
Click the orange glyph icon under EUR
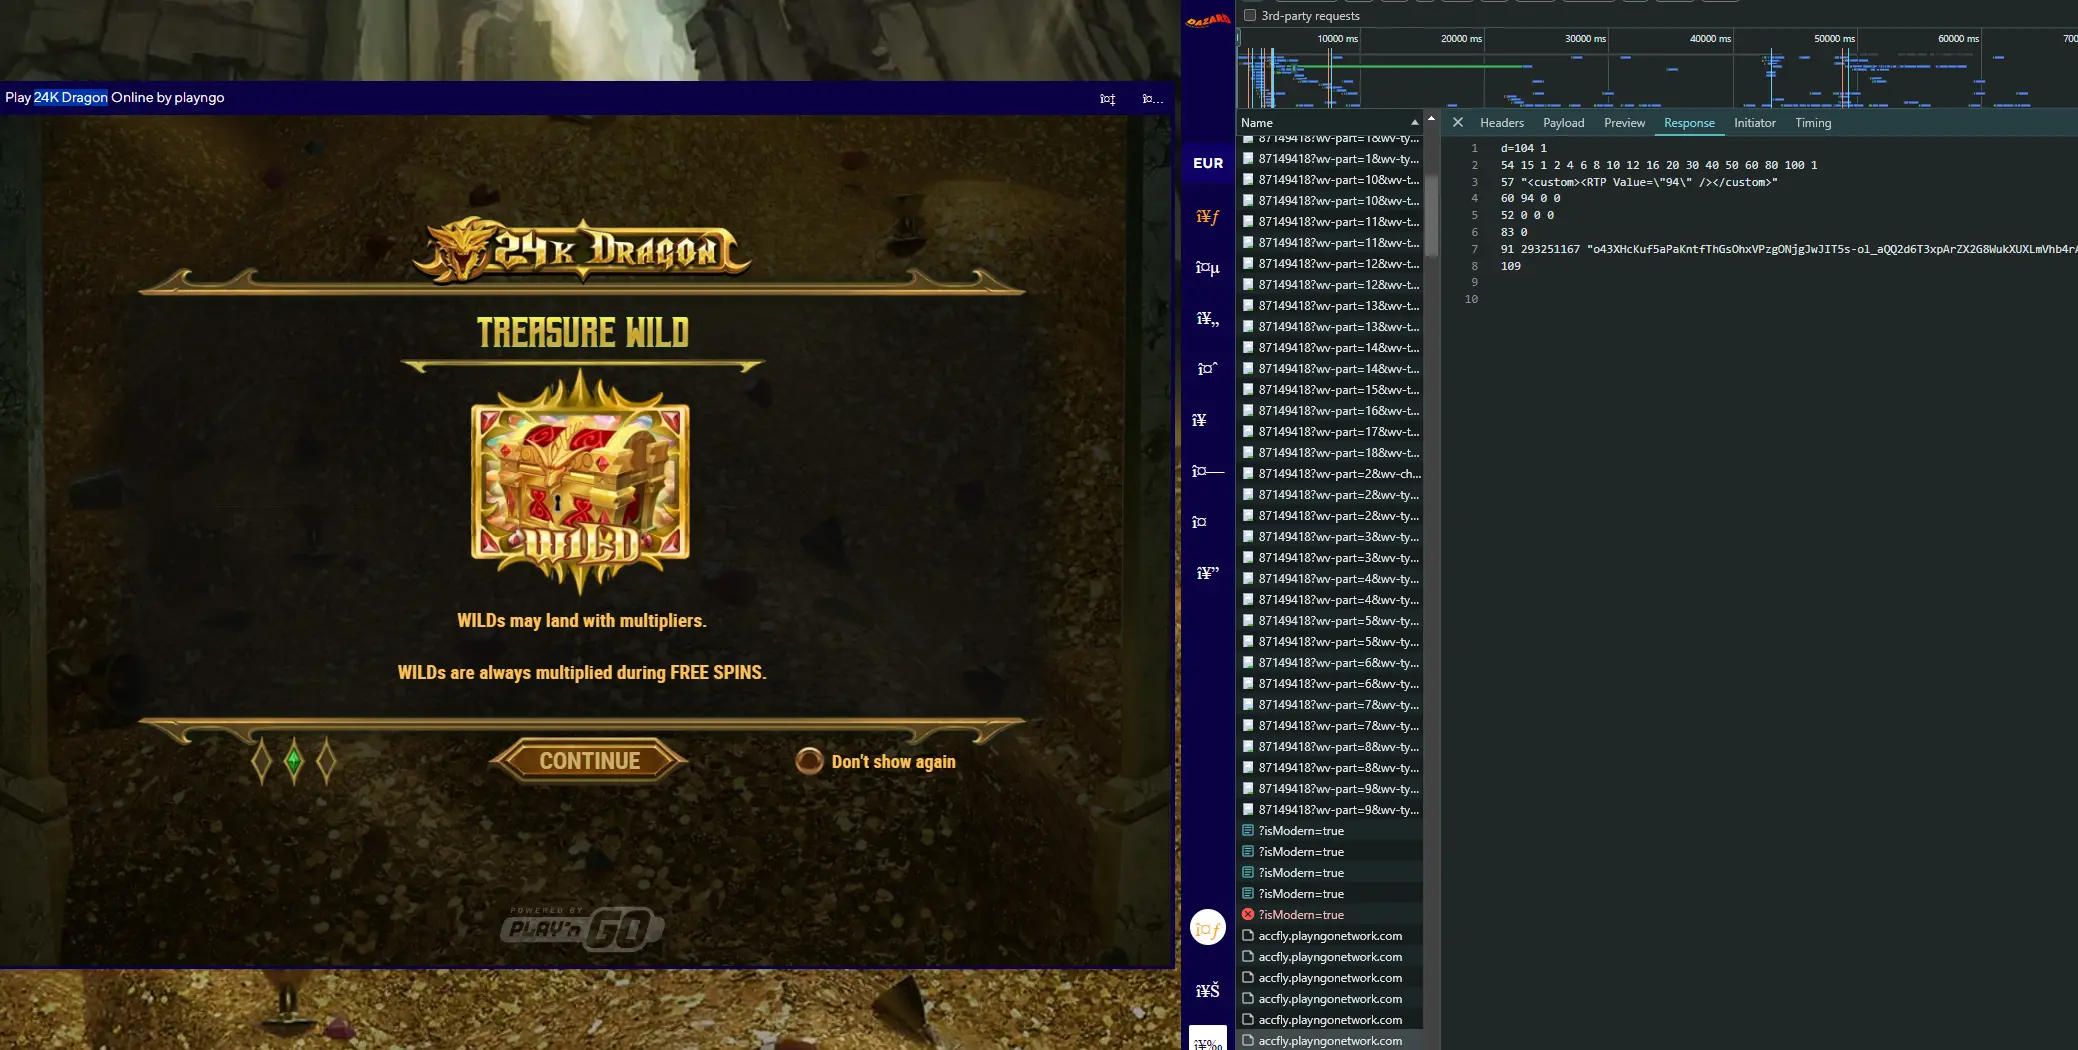1208,216
